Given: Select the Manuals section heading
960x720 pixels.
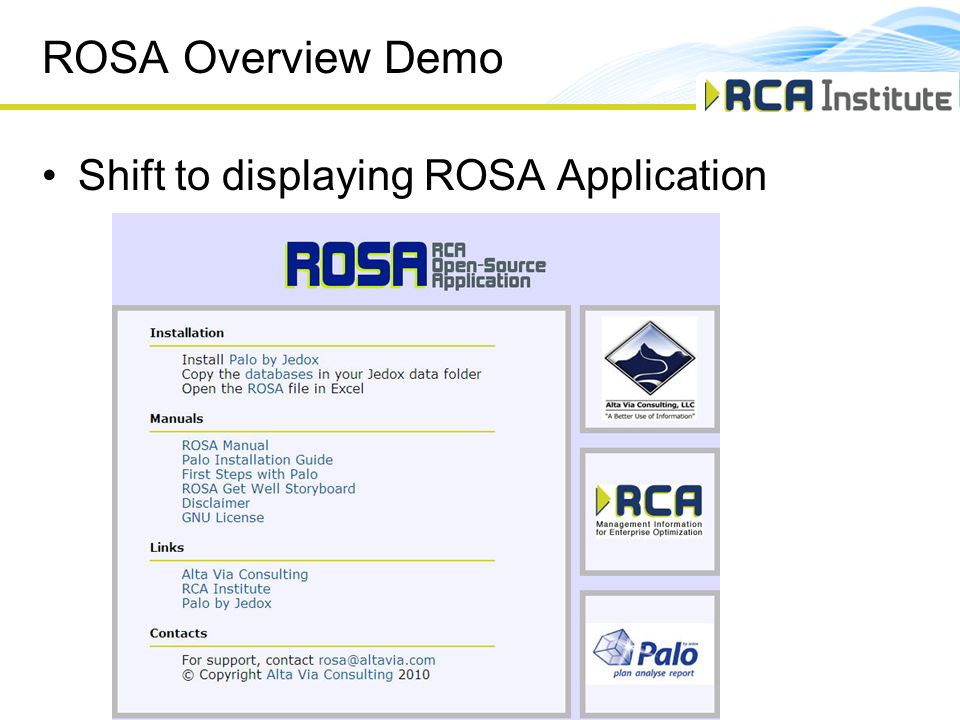Looking at the screenshot, I should [176, 419].
